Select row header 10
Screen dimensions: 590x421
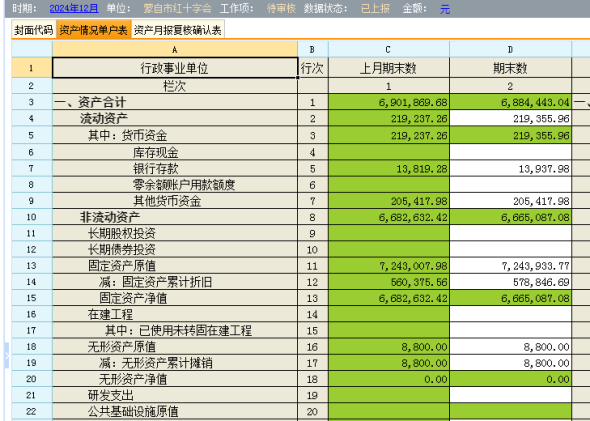[x=32, y=217]
